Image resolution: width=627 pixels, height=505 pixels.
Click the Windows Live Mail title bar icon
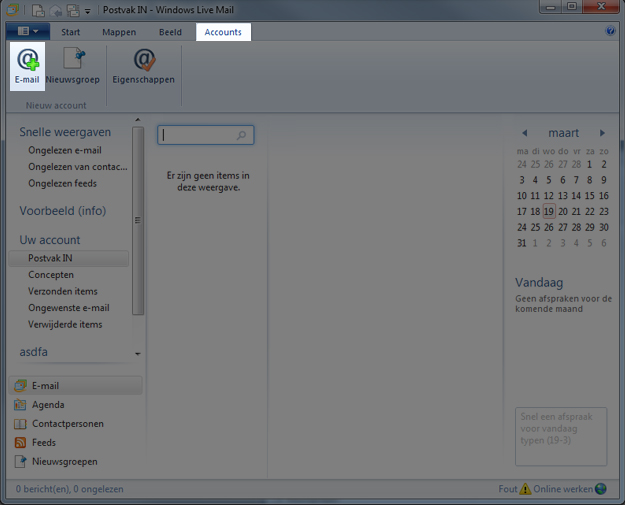[12, 10]
